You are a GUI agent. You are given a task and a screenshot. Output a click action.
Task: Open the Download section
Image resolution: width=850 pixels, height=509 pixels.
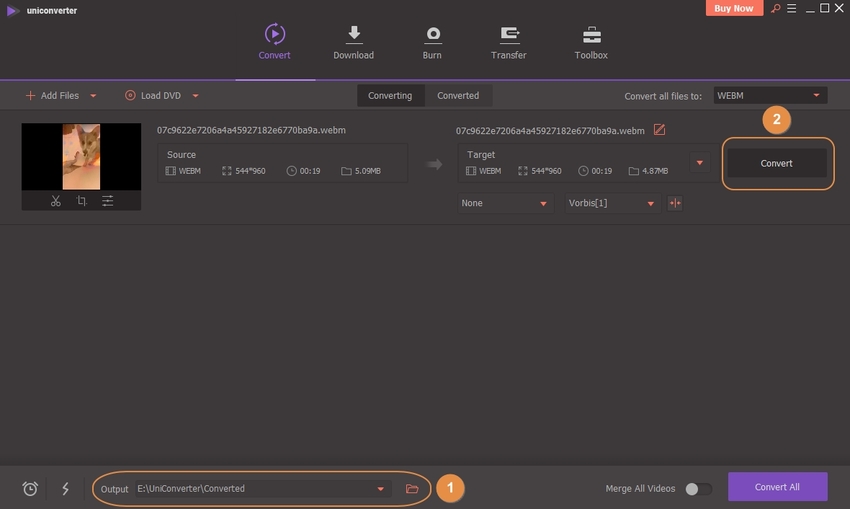coord(353,43)
